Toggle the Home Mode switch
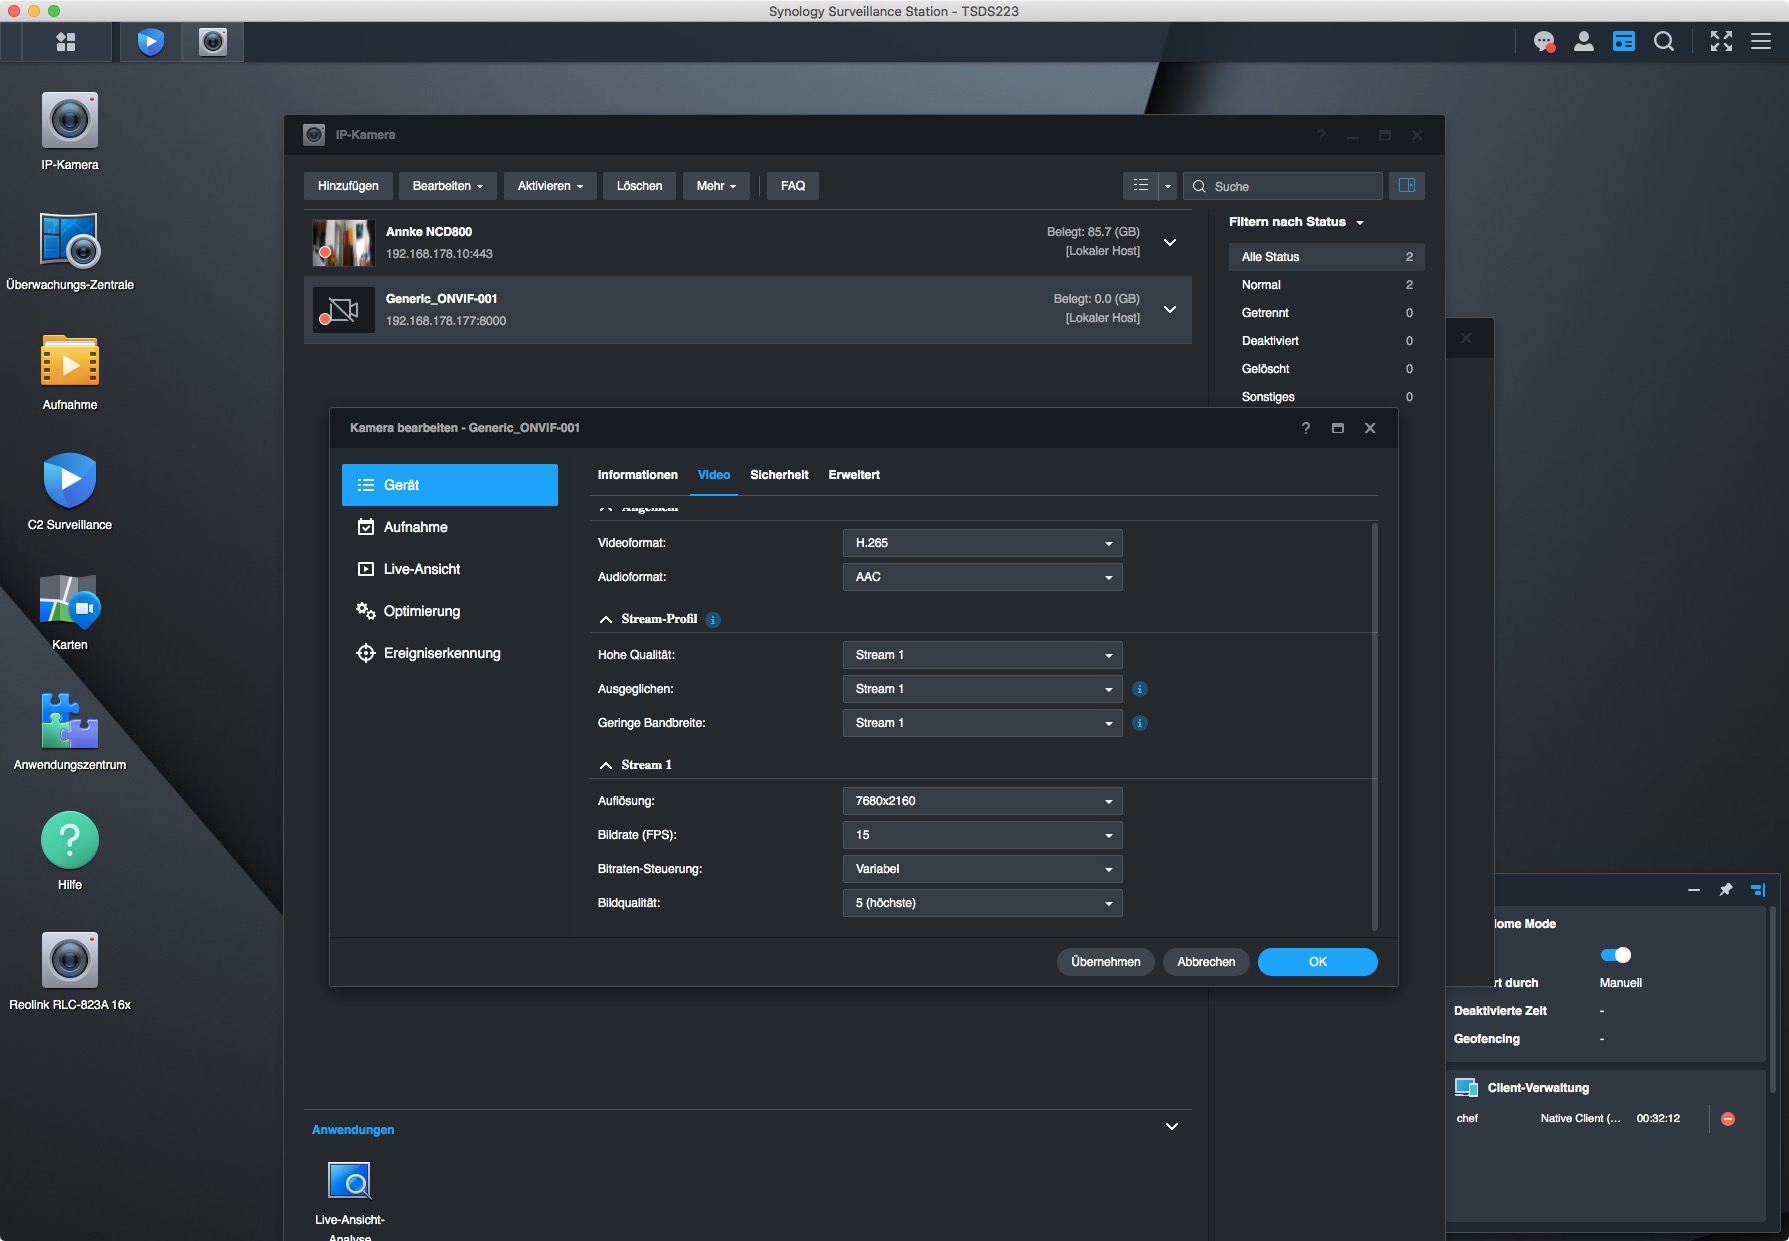This screenshot has width=1789, height=1241. tap(1615, 955)
